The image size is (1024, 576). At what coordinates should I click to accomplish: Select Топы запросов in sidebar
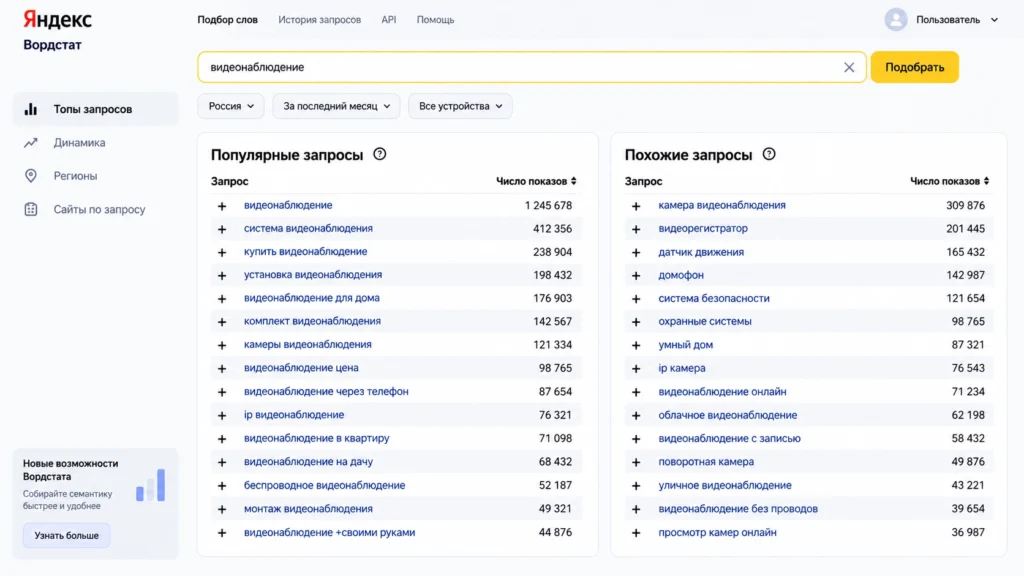click(95, 109)
